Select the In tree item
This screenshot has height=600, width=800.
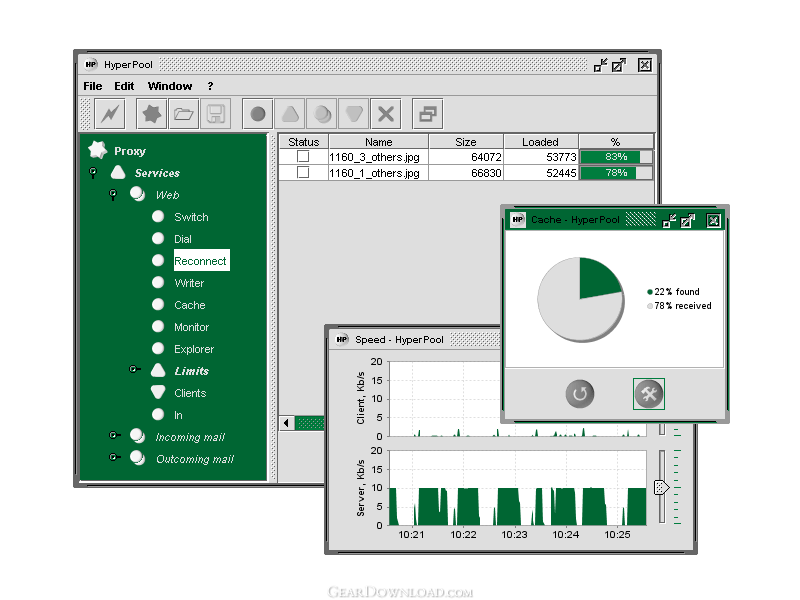coord(178,415)
